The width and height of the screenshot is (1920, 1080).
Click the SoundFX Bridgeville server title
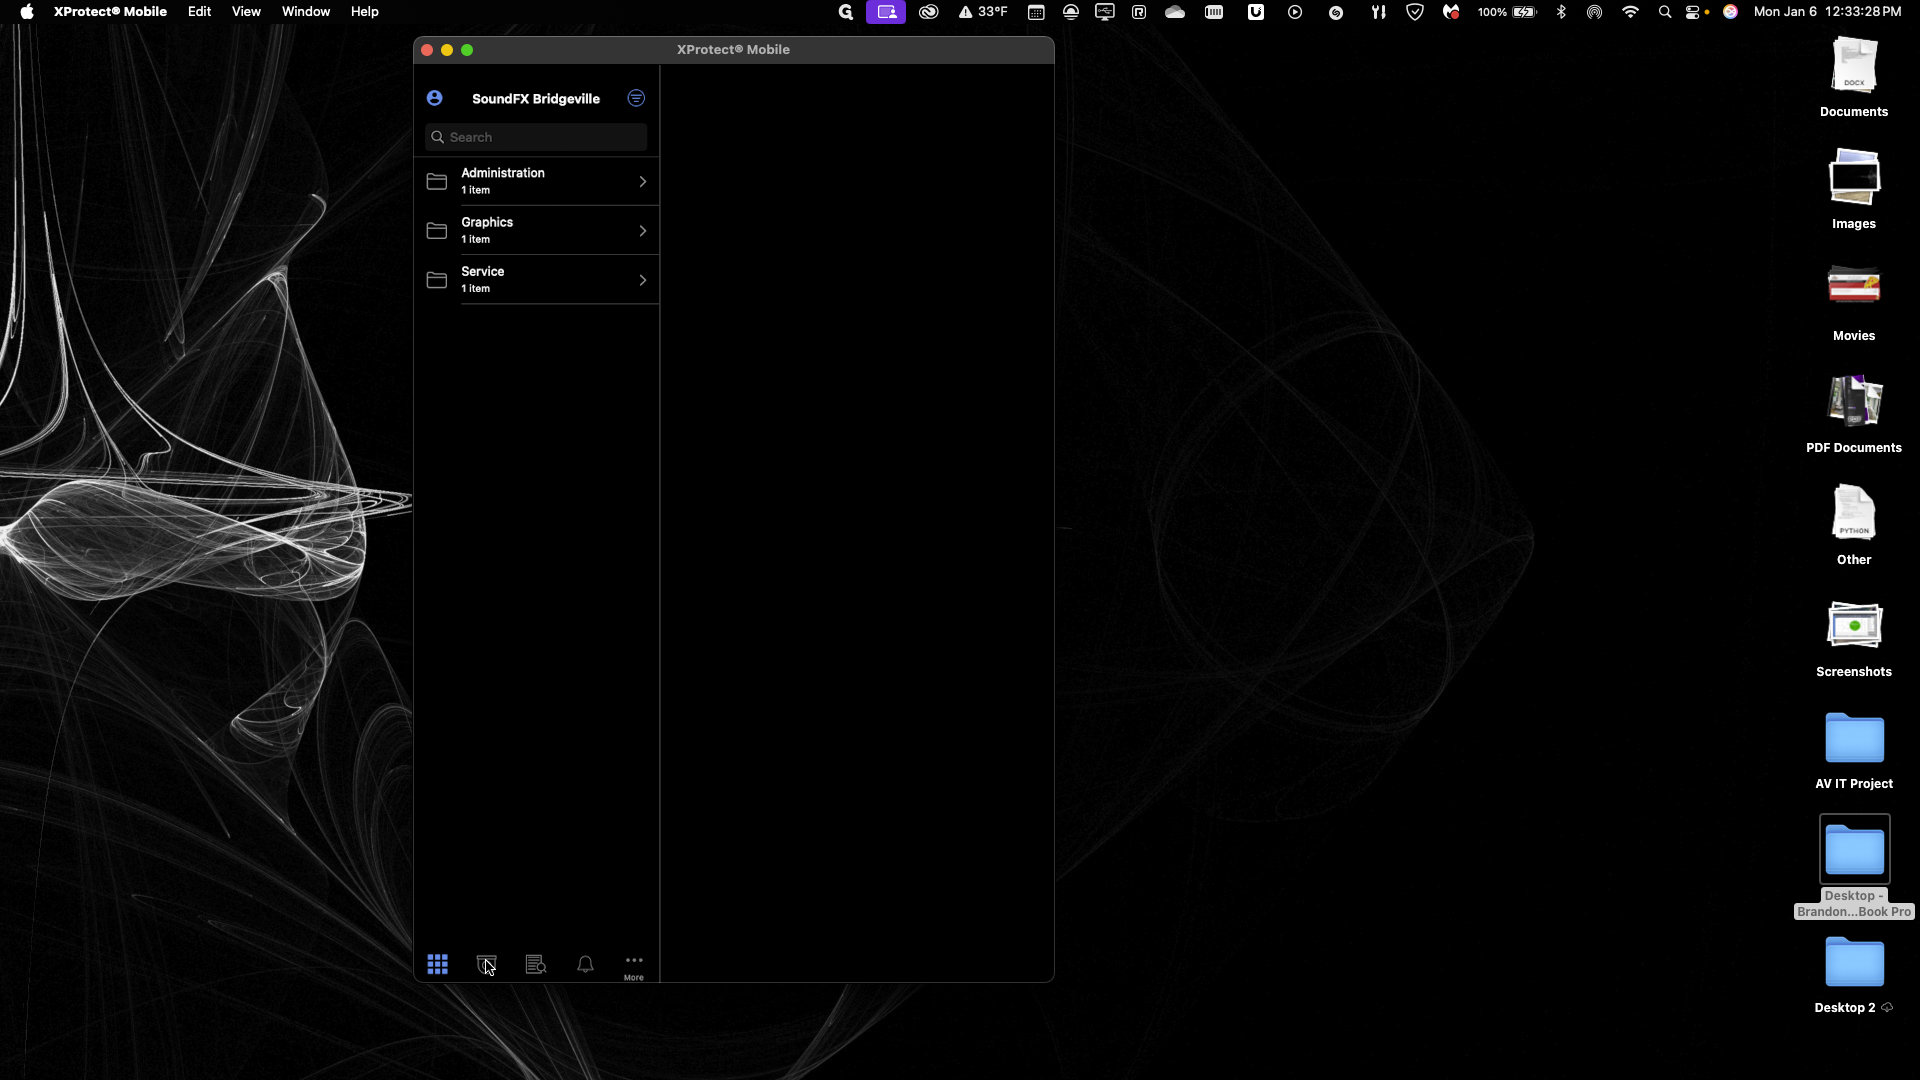click(x=536, y=99)
